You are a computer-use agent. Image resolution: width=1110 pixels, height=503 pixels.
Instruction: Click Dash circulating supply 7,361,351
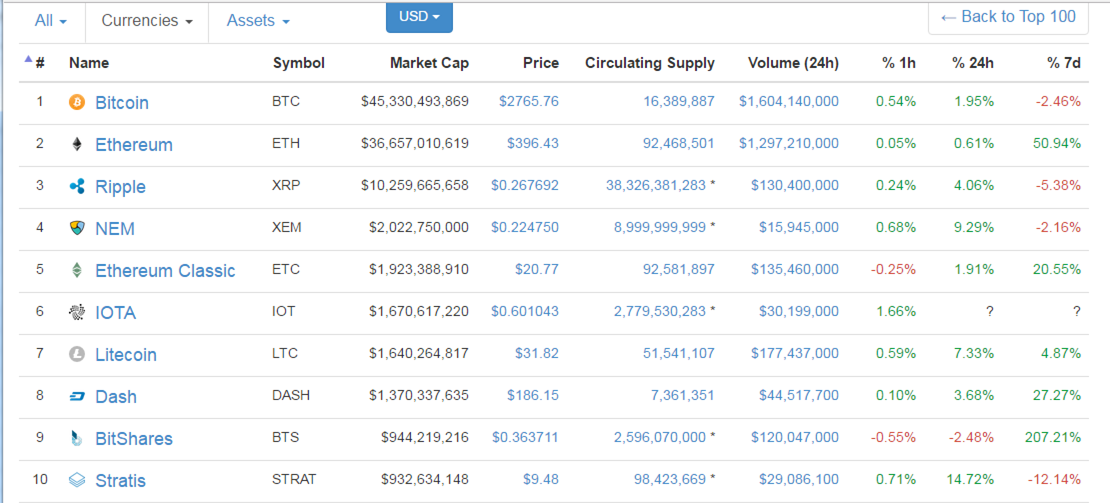click(x=683, y=395)
